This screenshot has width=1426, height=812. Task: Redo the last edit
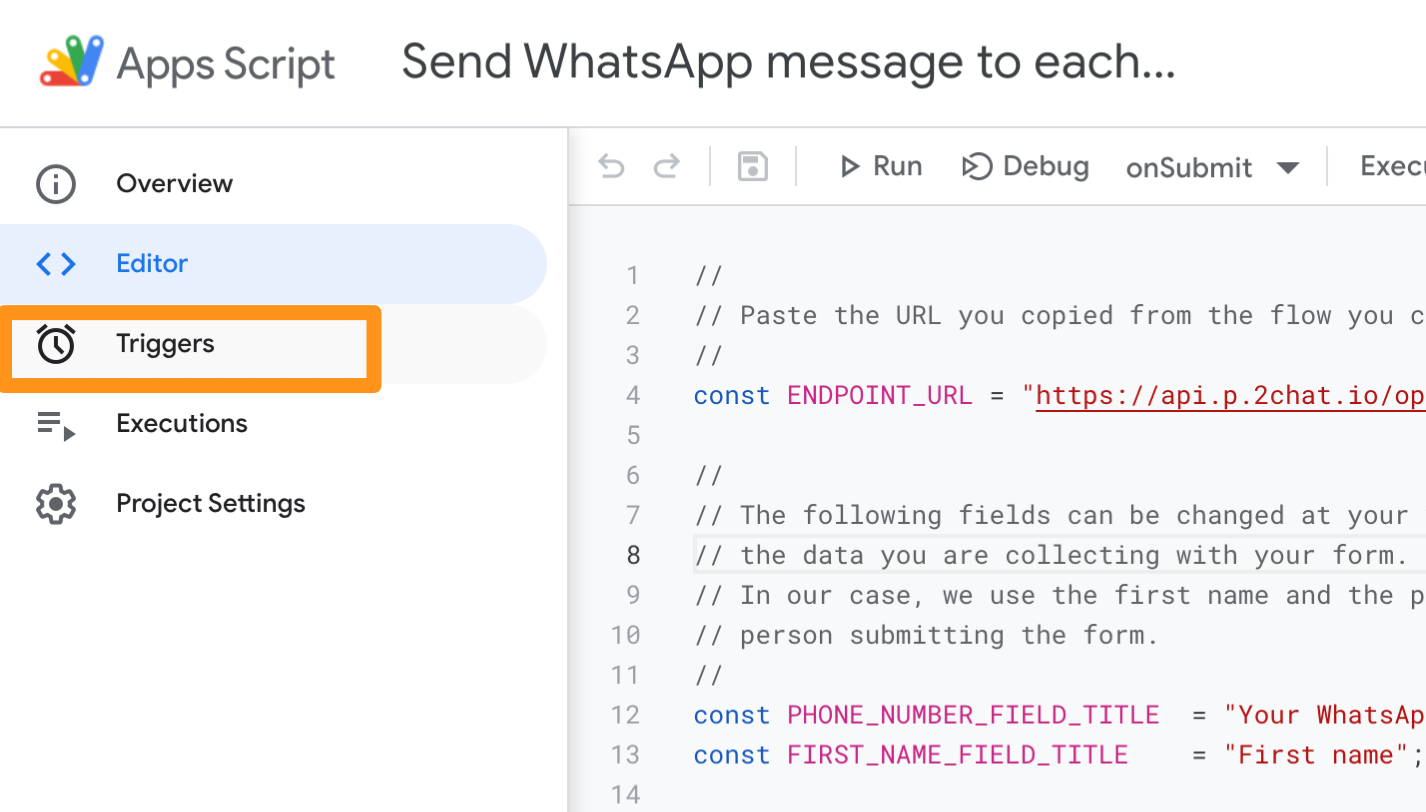[667, 166]
